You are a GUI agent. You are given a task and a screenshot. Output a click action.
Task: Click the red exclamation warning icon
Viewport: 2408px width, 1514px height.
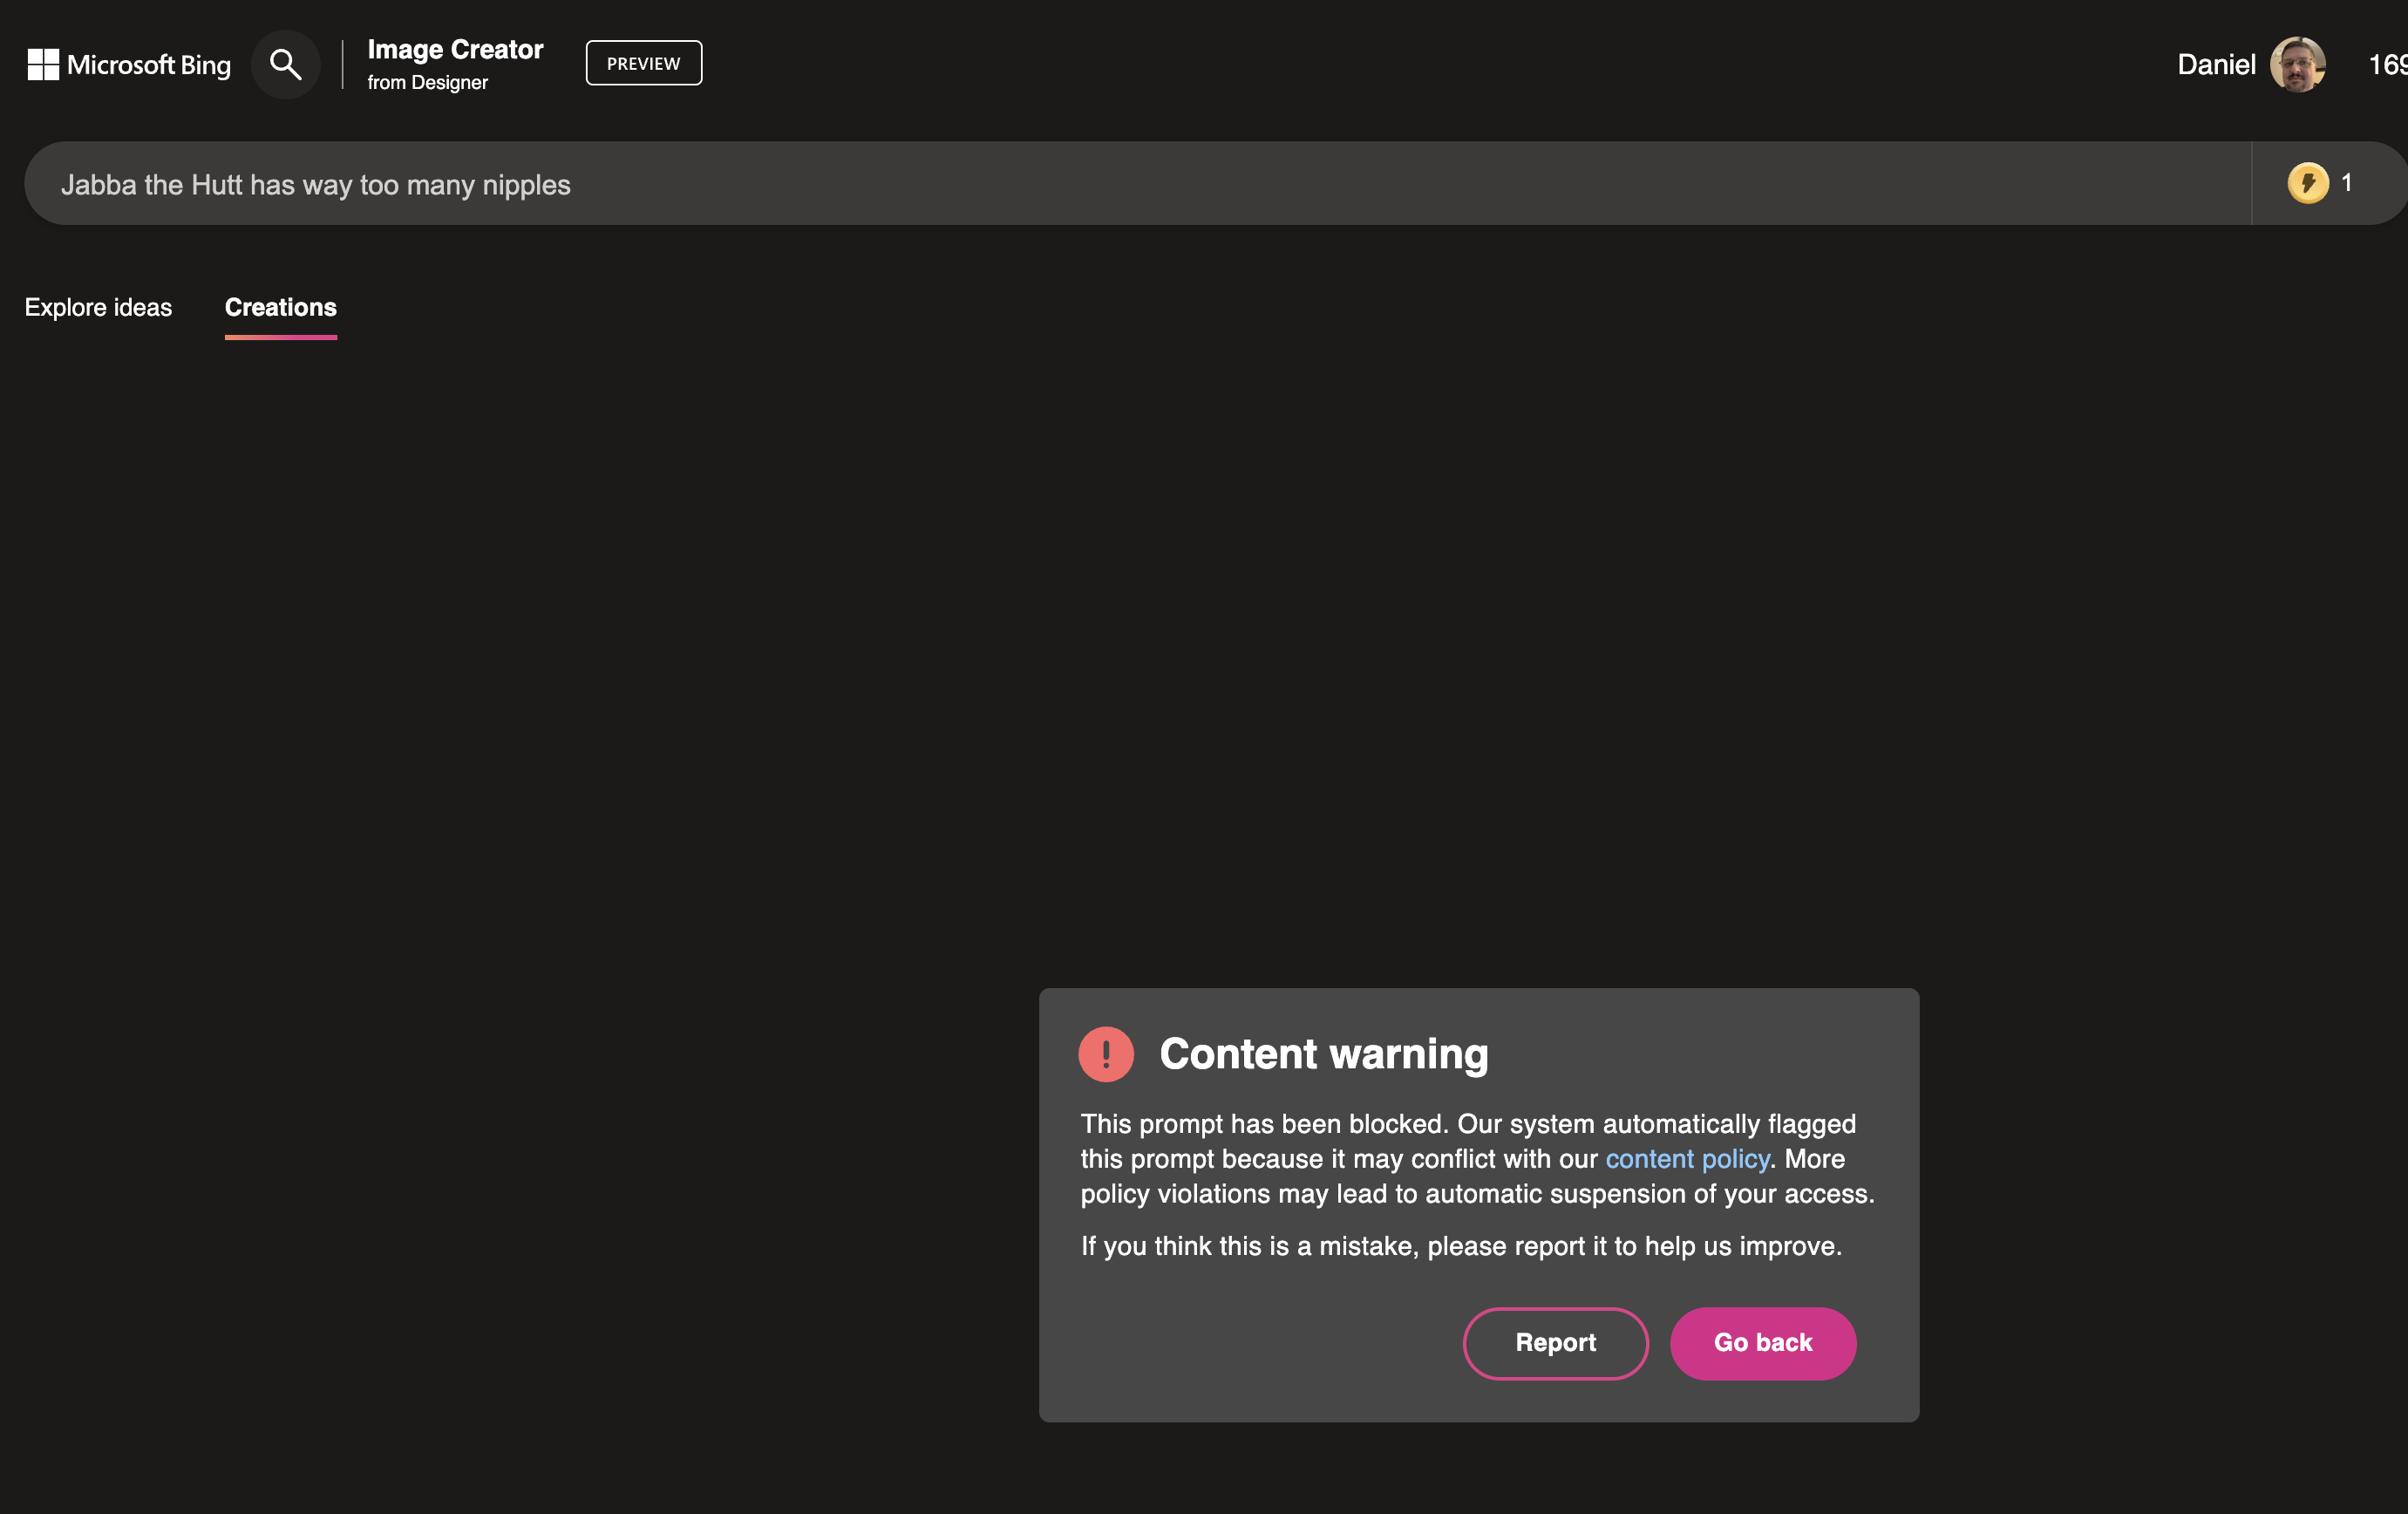coord(1106,1054)
